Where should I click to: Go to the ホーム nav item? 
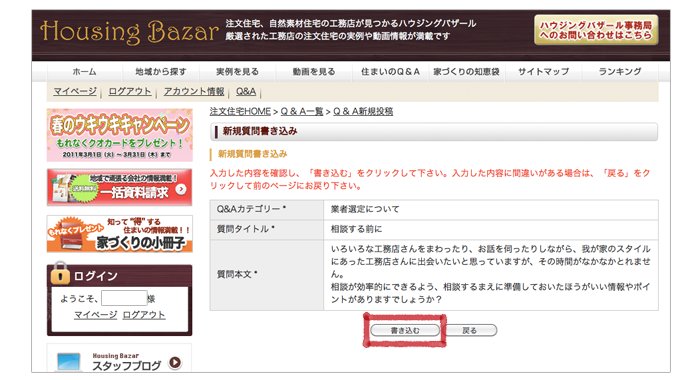(84, 71)
